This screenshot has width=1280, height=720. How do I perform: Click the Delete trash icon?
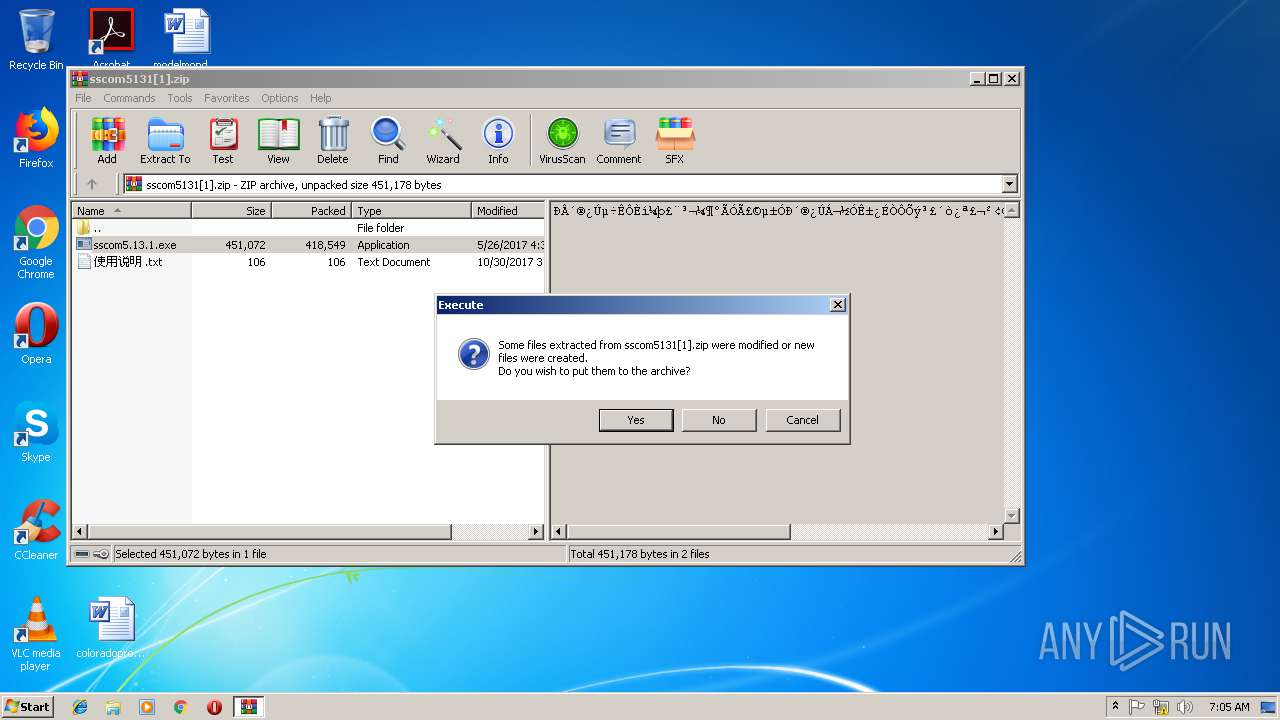coord(333,141)
